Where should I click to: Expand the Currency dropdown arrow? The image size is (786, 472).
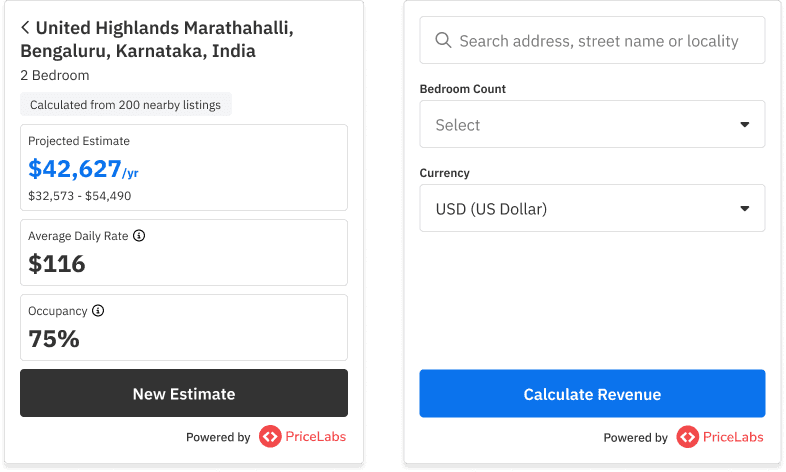pos(744,209)
